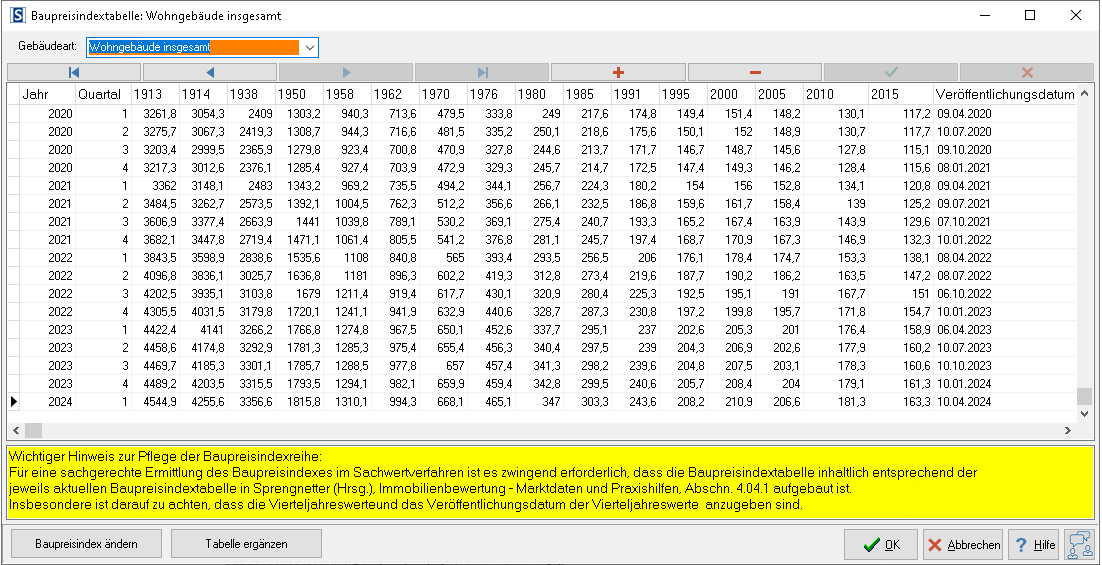Click the Gebäudeart combo box field
Image resolution: width=1102 pixels, height=565 pixels.
click(202, 48)
